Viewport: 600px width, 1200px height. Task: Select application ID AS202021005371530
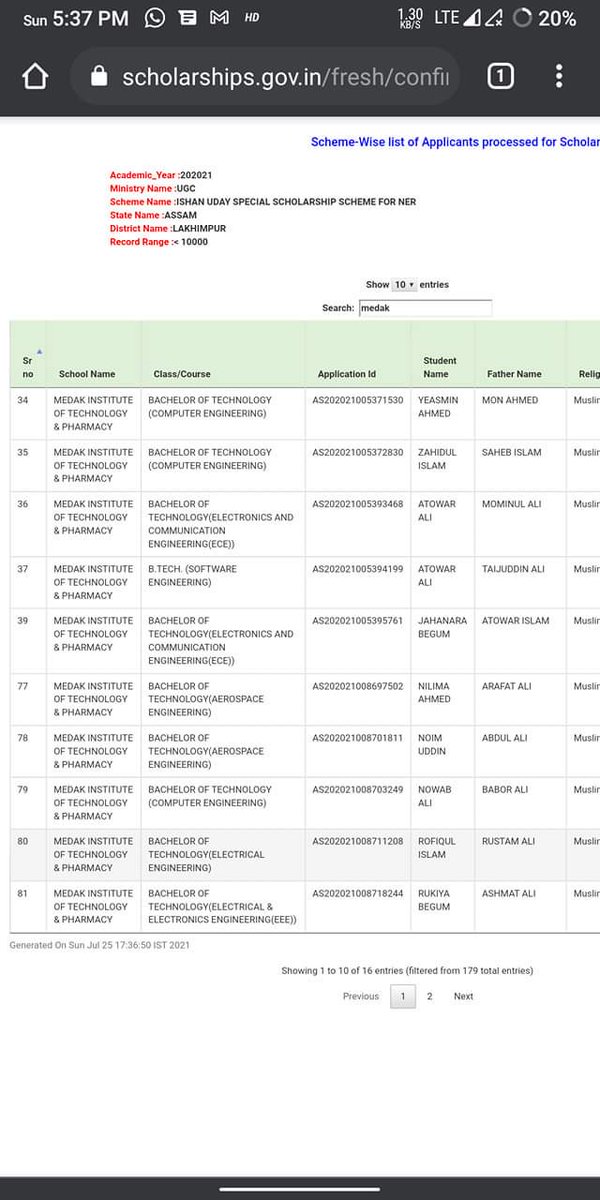[x=358, y=400]
